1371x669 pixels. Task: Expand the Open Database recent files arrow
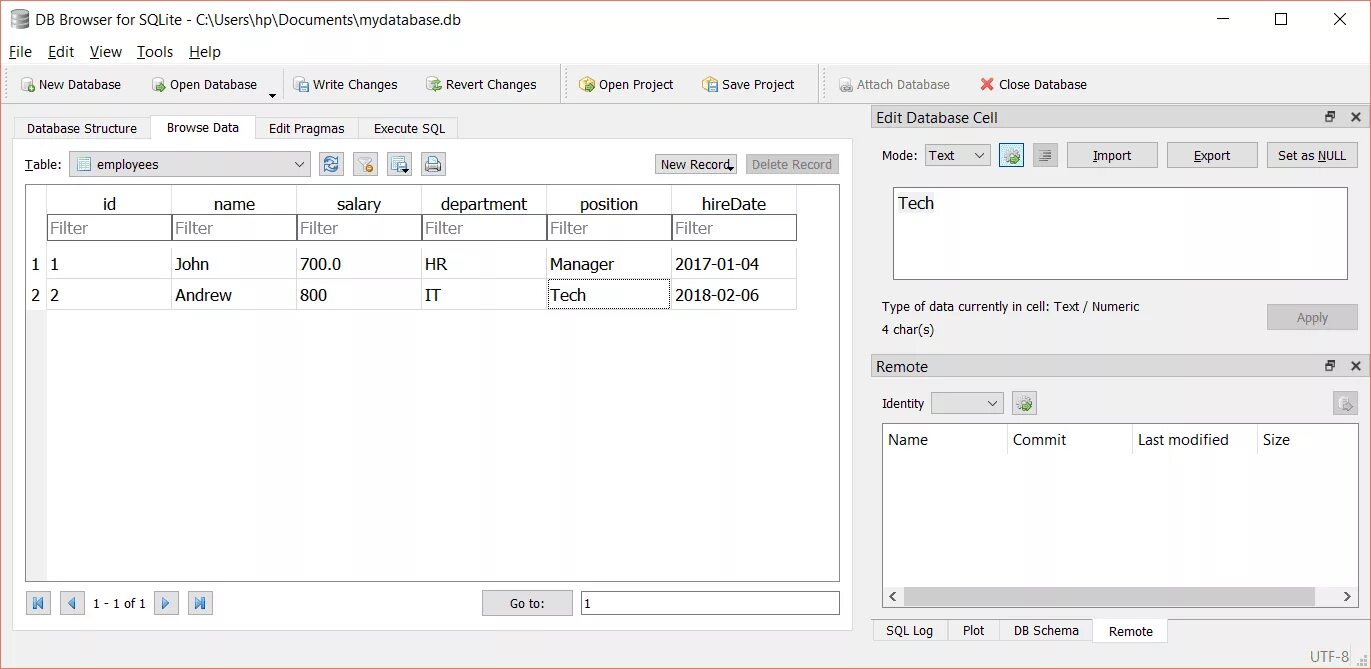click(x=272, y=96)
